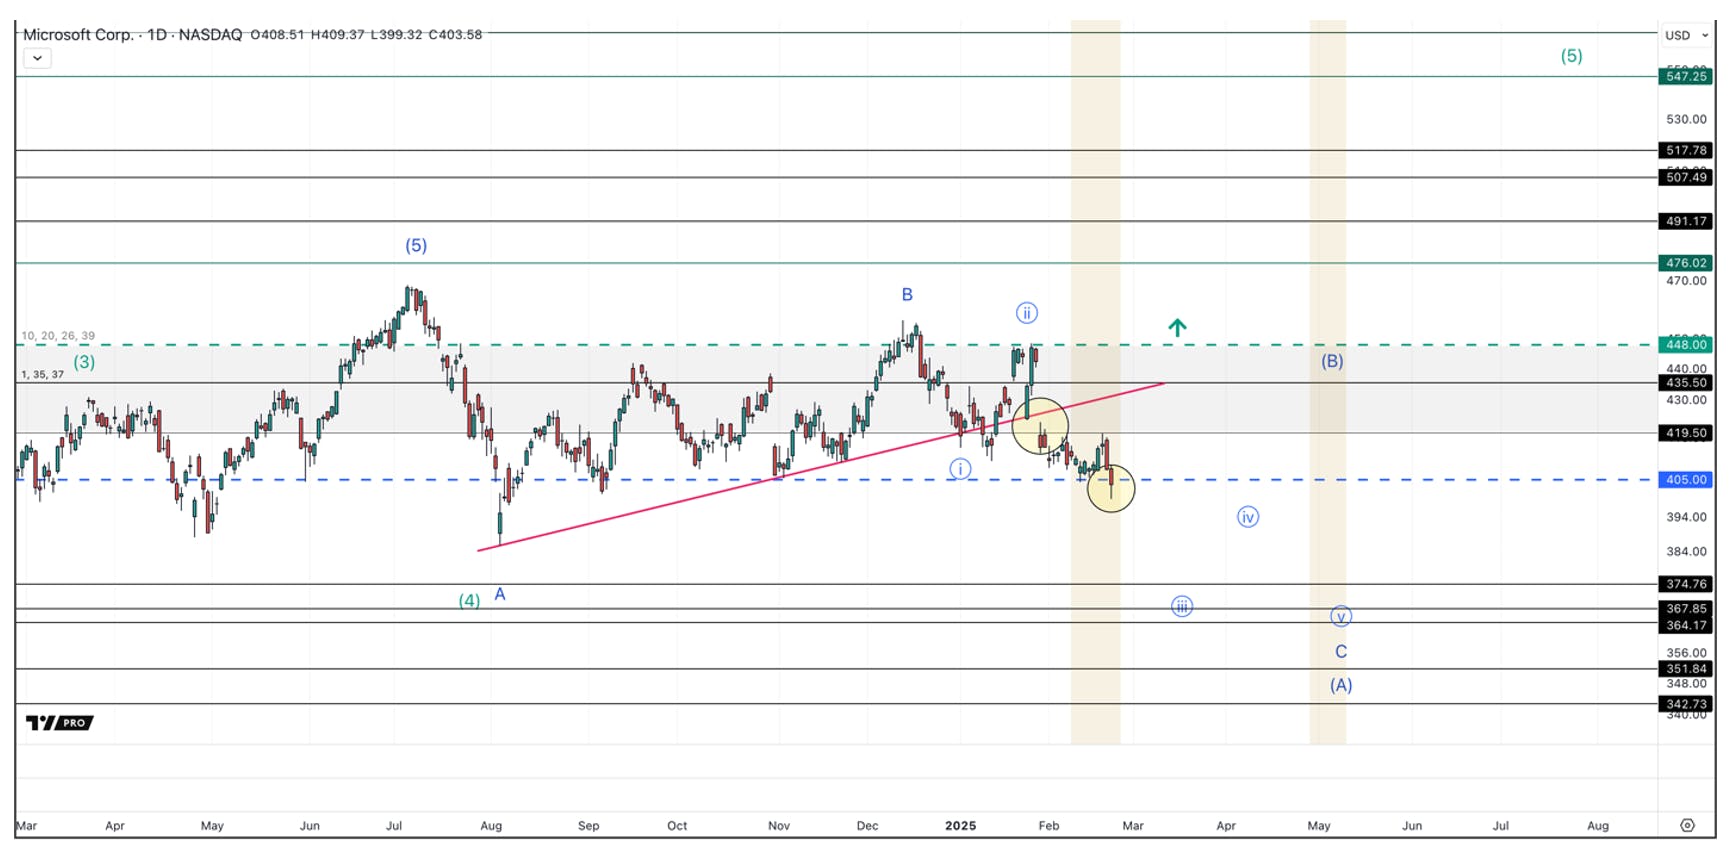Click the 530.00 price scale value

(1686, 119)
